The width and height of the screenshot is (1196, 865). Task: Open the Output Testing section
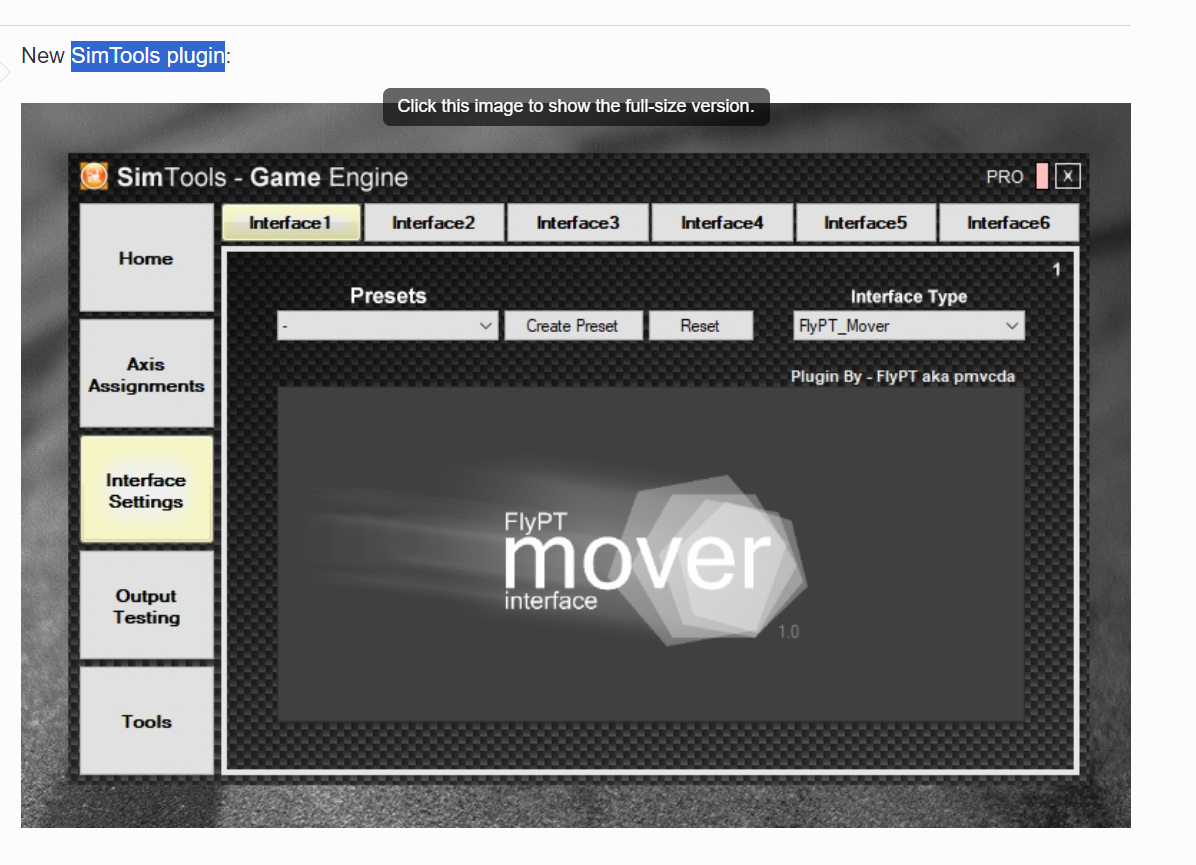point(146,606)
